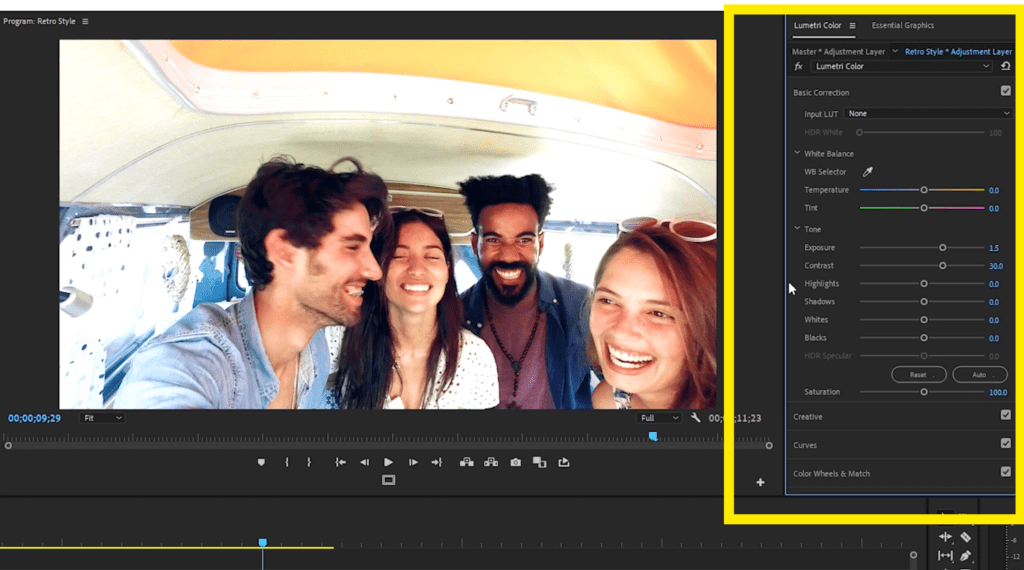Screen dimensions: 1024x570
Task: Click the Exposure slider handle
Action: coord(942,247)
